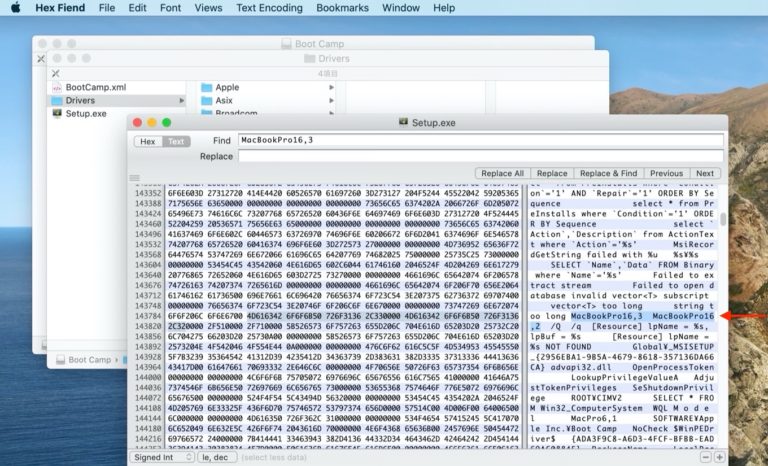Expand the Asix folder arrow
This screenshot has width=768, height=466.
pyautogui.click(x=332, y=100)
